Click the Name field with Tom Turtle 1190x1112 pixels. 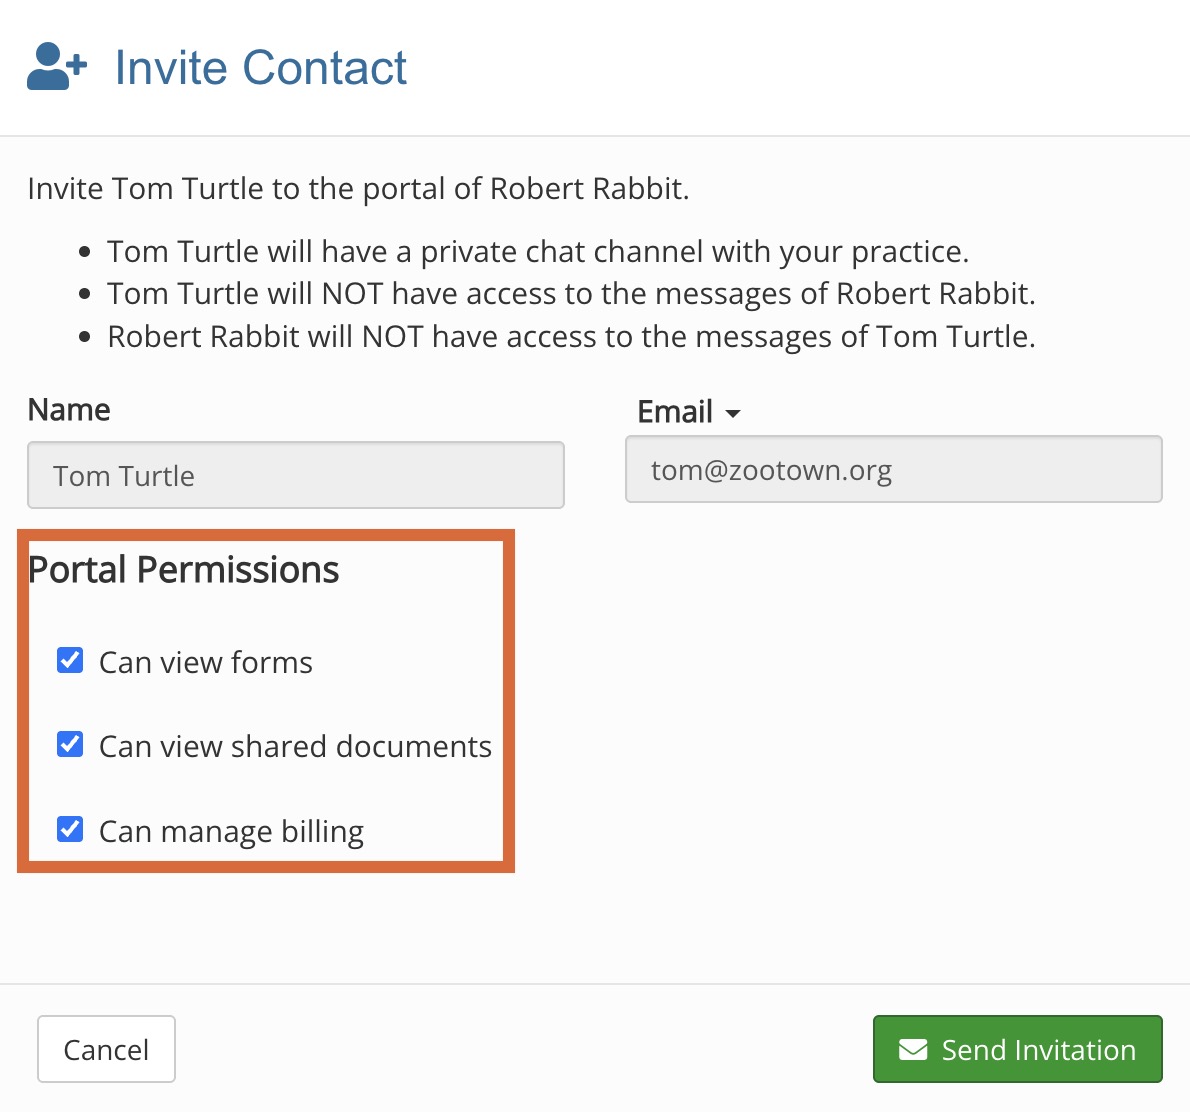click(x=295, y=475)
